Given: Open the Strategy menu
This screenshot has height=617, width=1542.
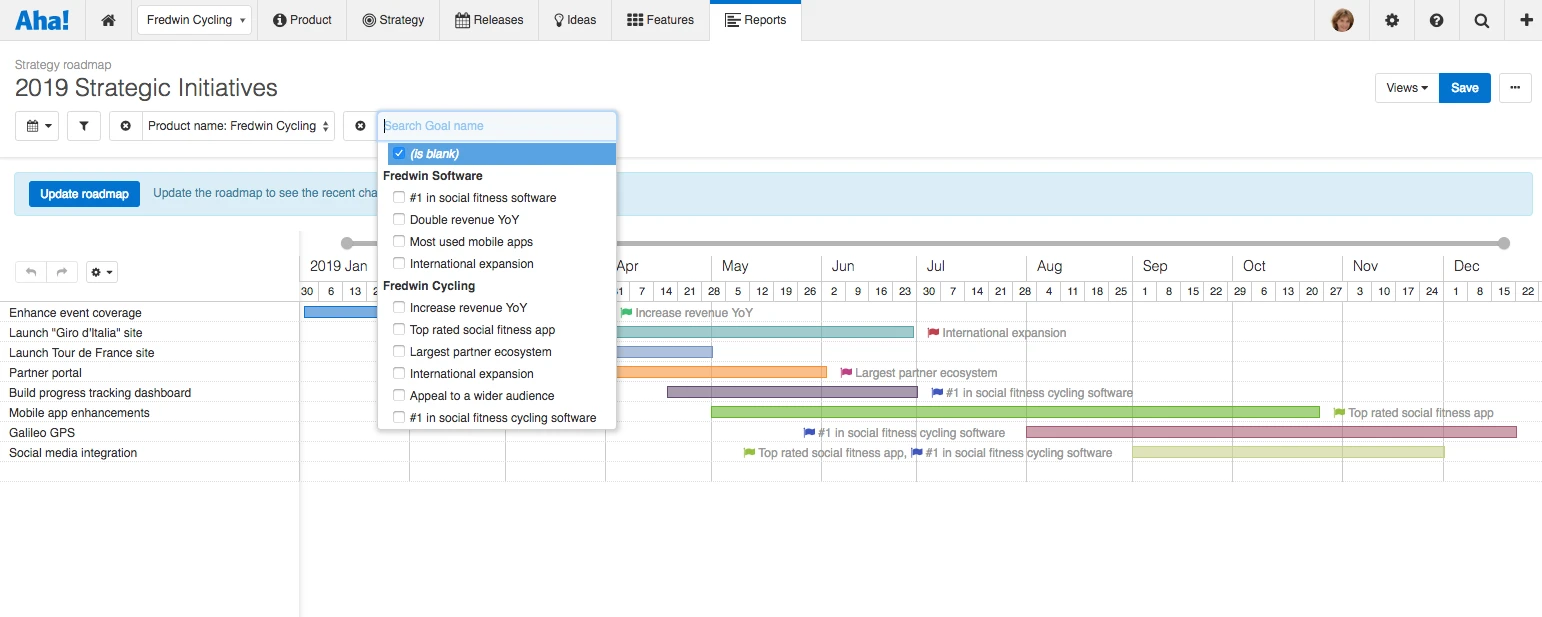Looking at the screenshot, I should [x=393, y=20].
